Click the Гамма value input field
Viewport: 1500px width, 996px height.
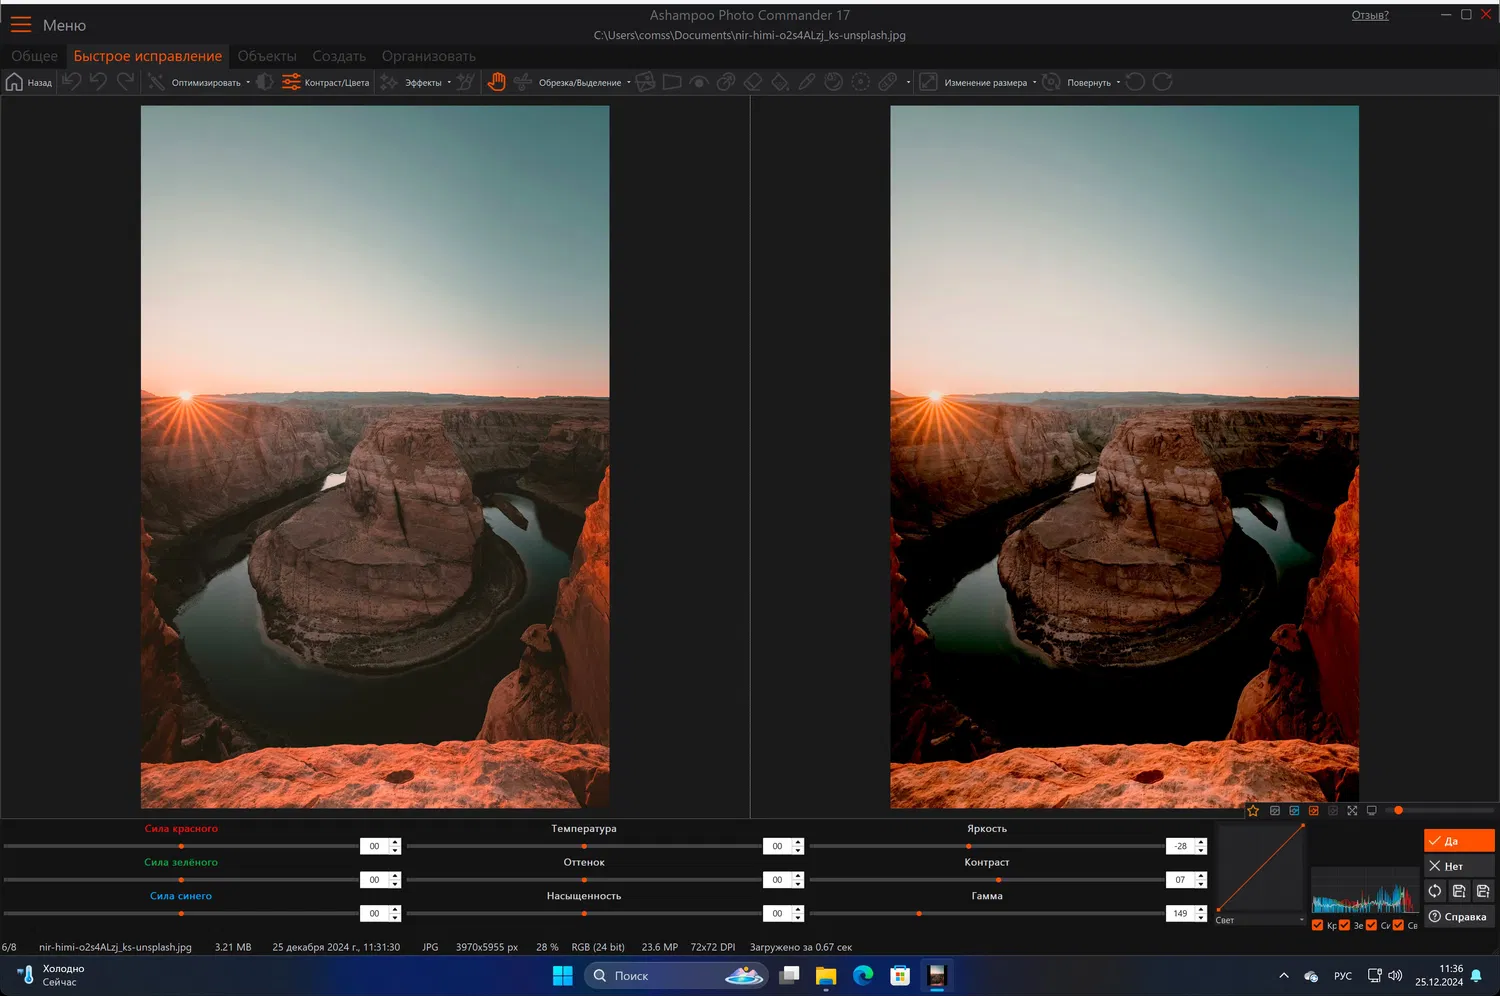tap(1180, 913)
